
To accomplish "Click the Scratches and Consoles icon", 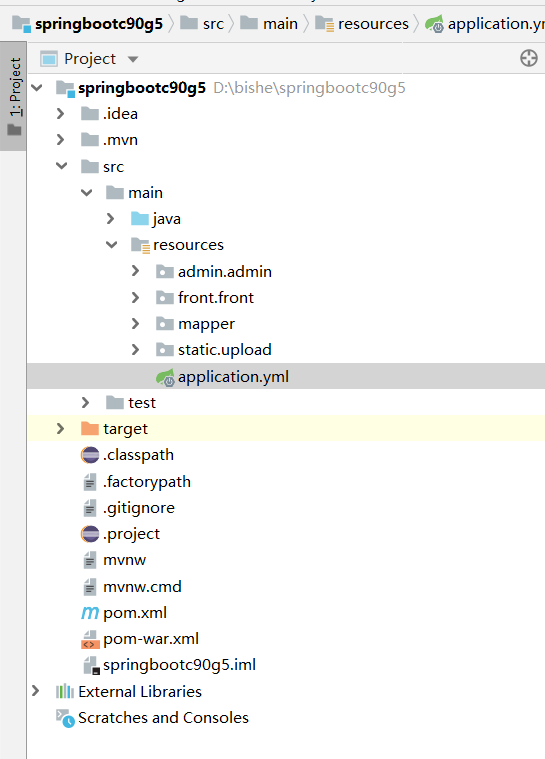I will [x=65, y=718].
